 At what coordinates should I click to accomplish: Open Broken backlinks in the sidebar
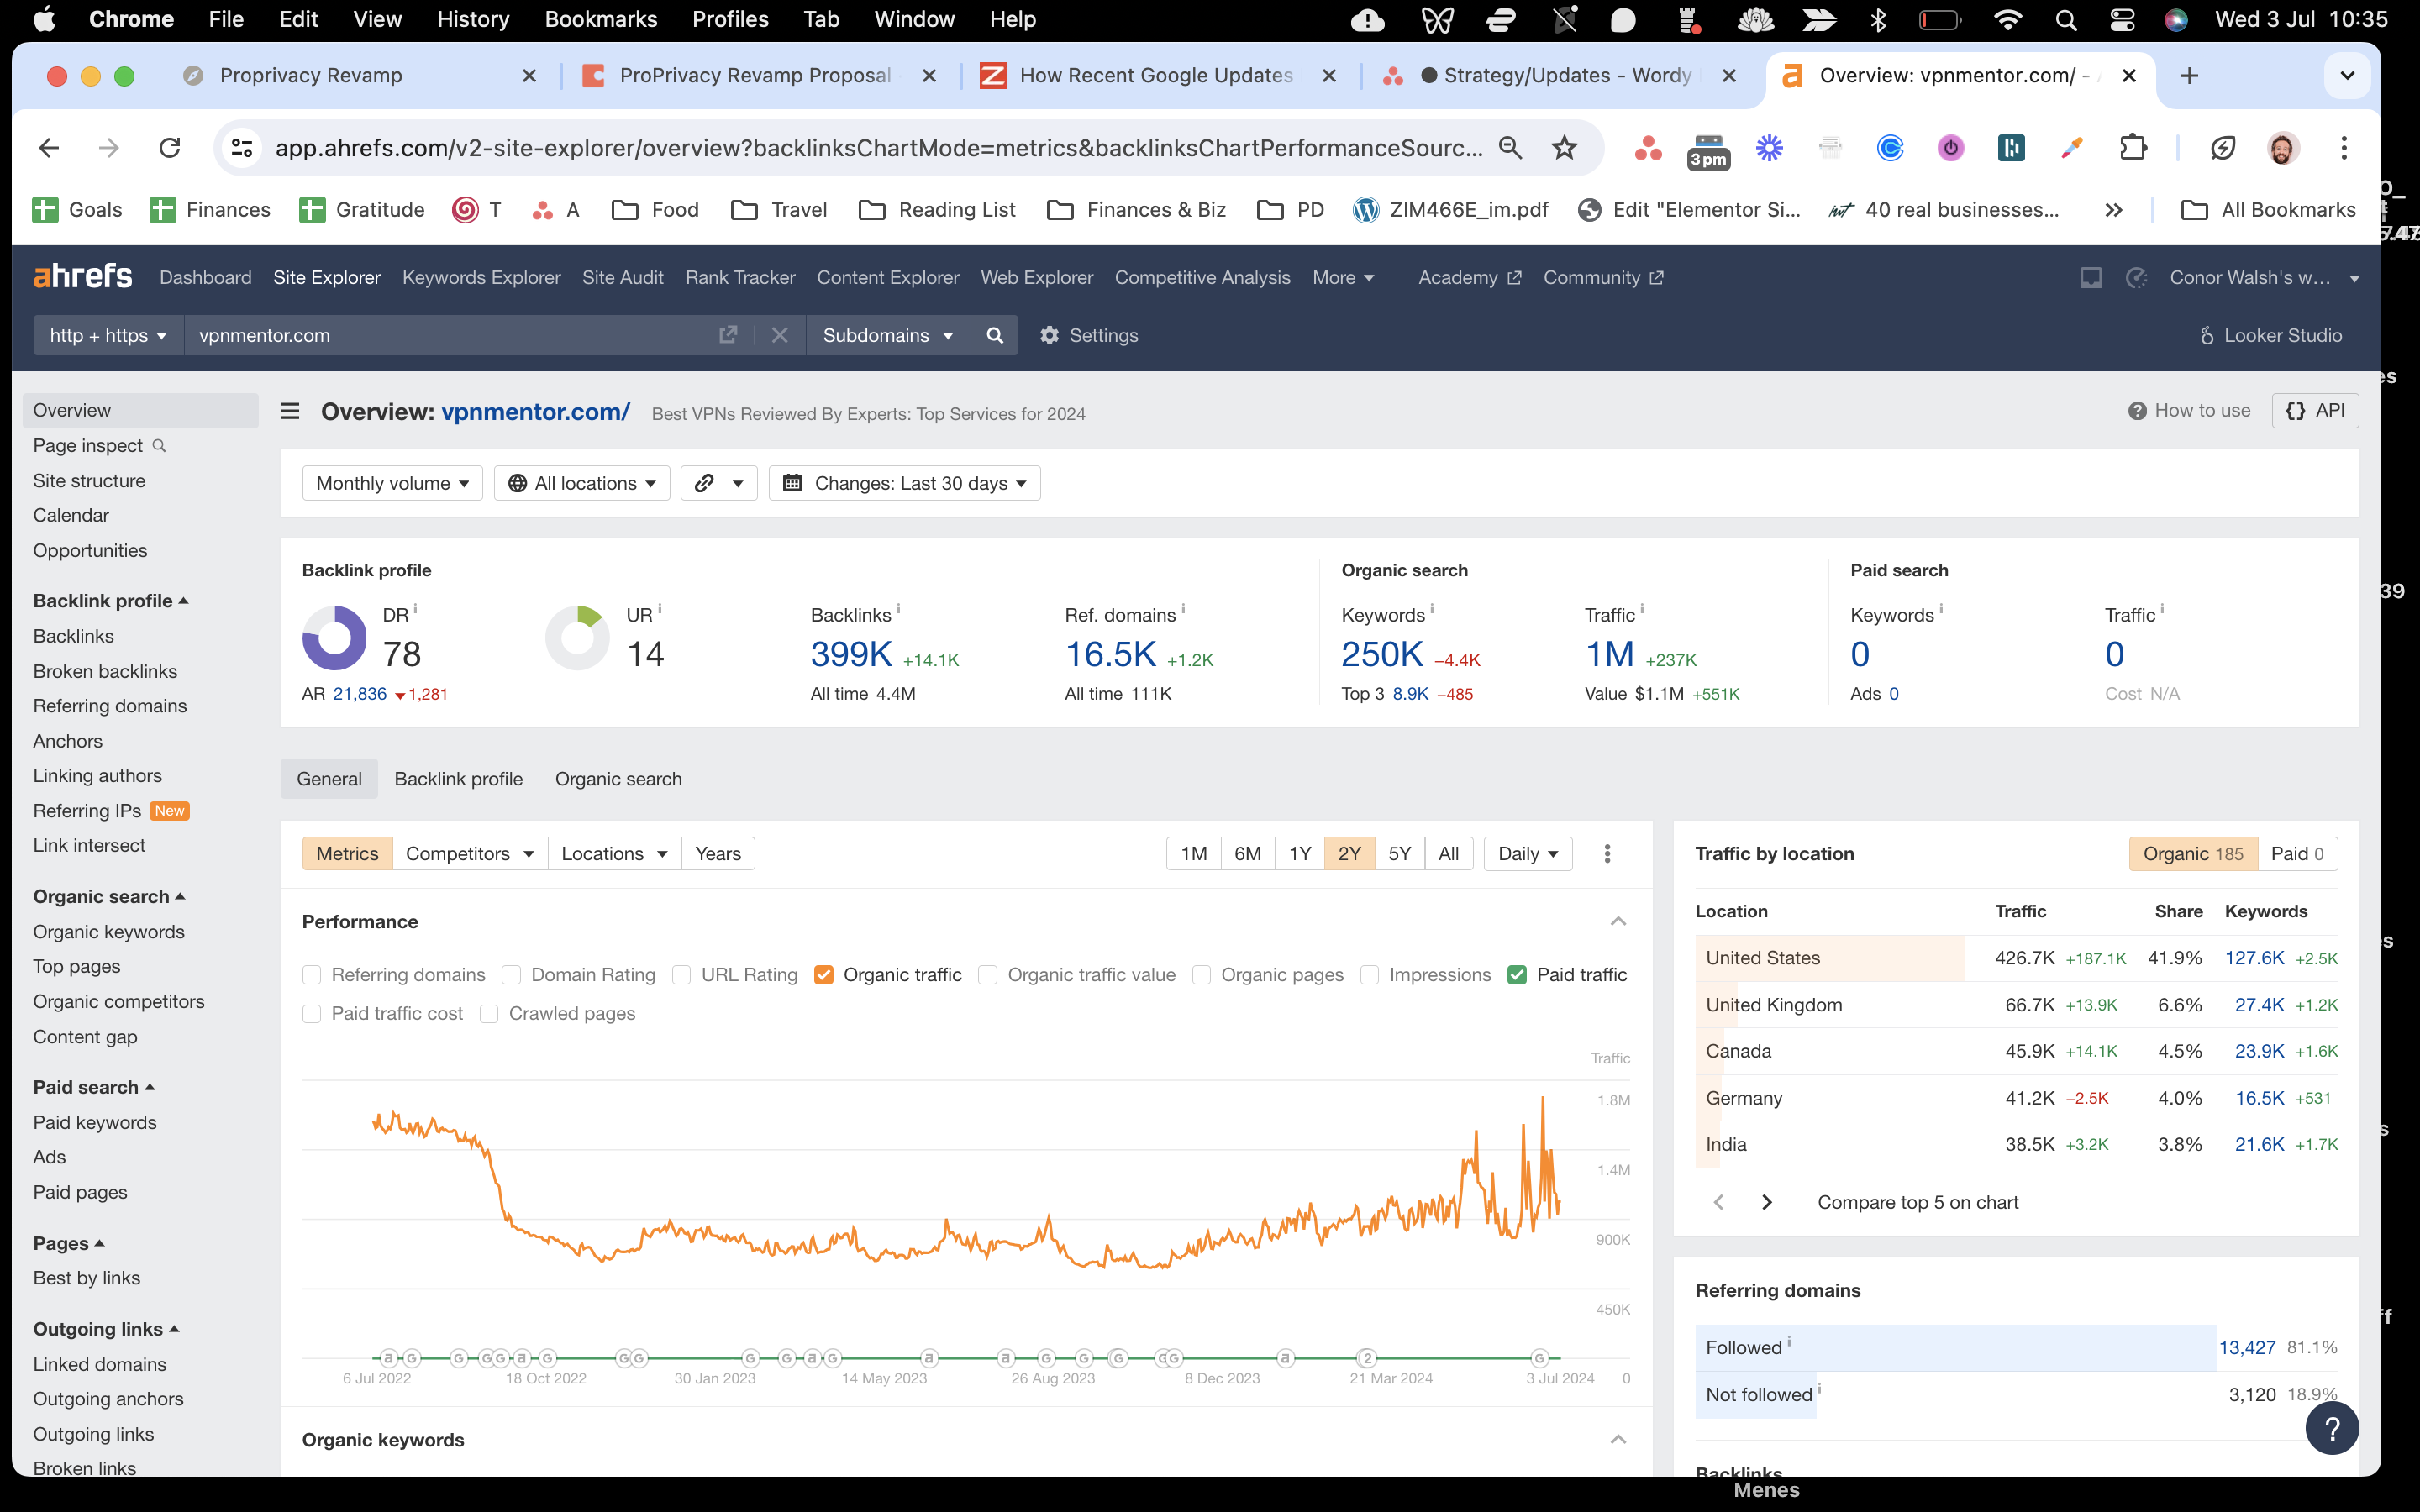point(105,671)
